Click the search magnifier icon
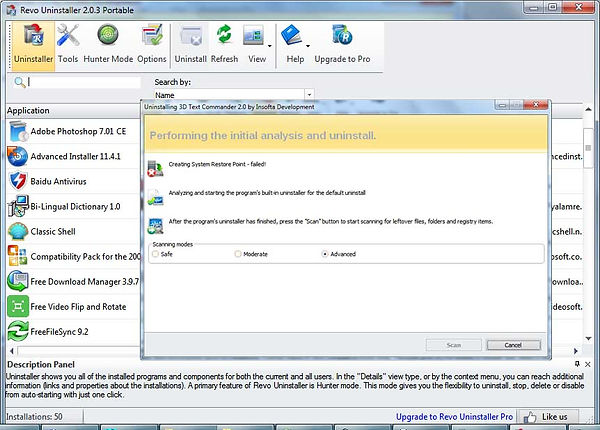 (19, 82)
